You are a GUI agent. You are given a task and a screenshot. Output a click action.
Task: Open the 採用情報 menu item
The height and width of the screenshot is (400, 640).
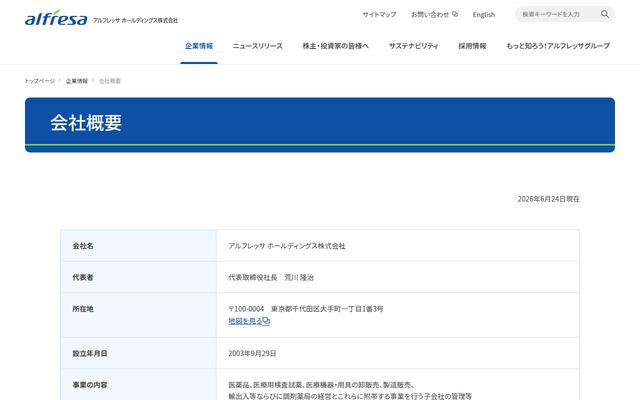coord(472,46)
